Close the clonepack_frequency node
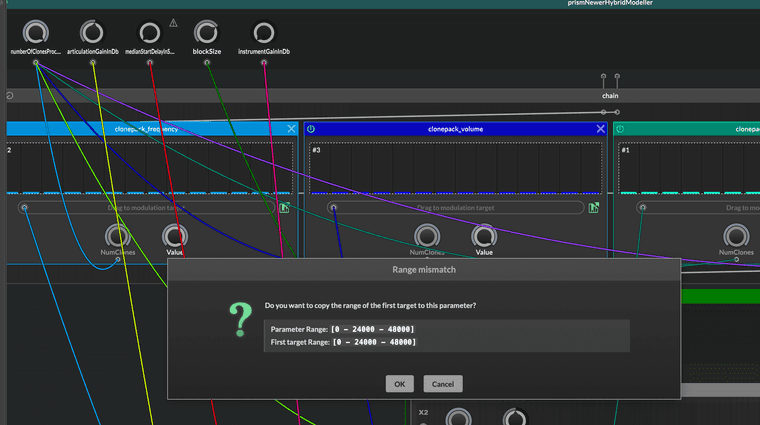The image size is (760, 425). point(291,129)
